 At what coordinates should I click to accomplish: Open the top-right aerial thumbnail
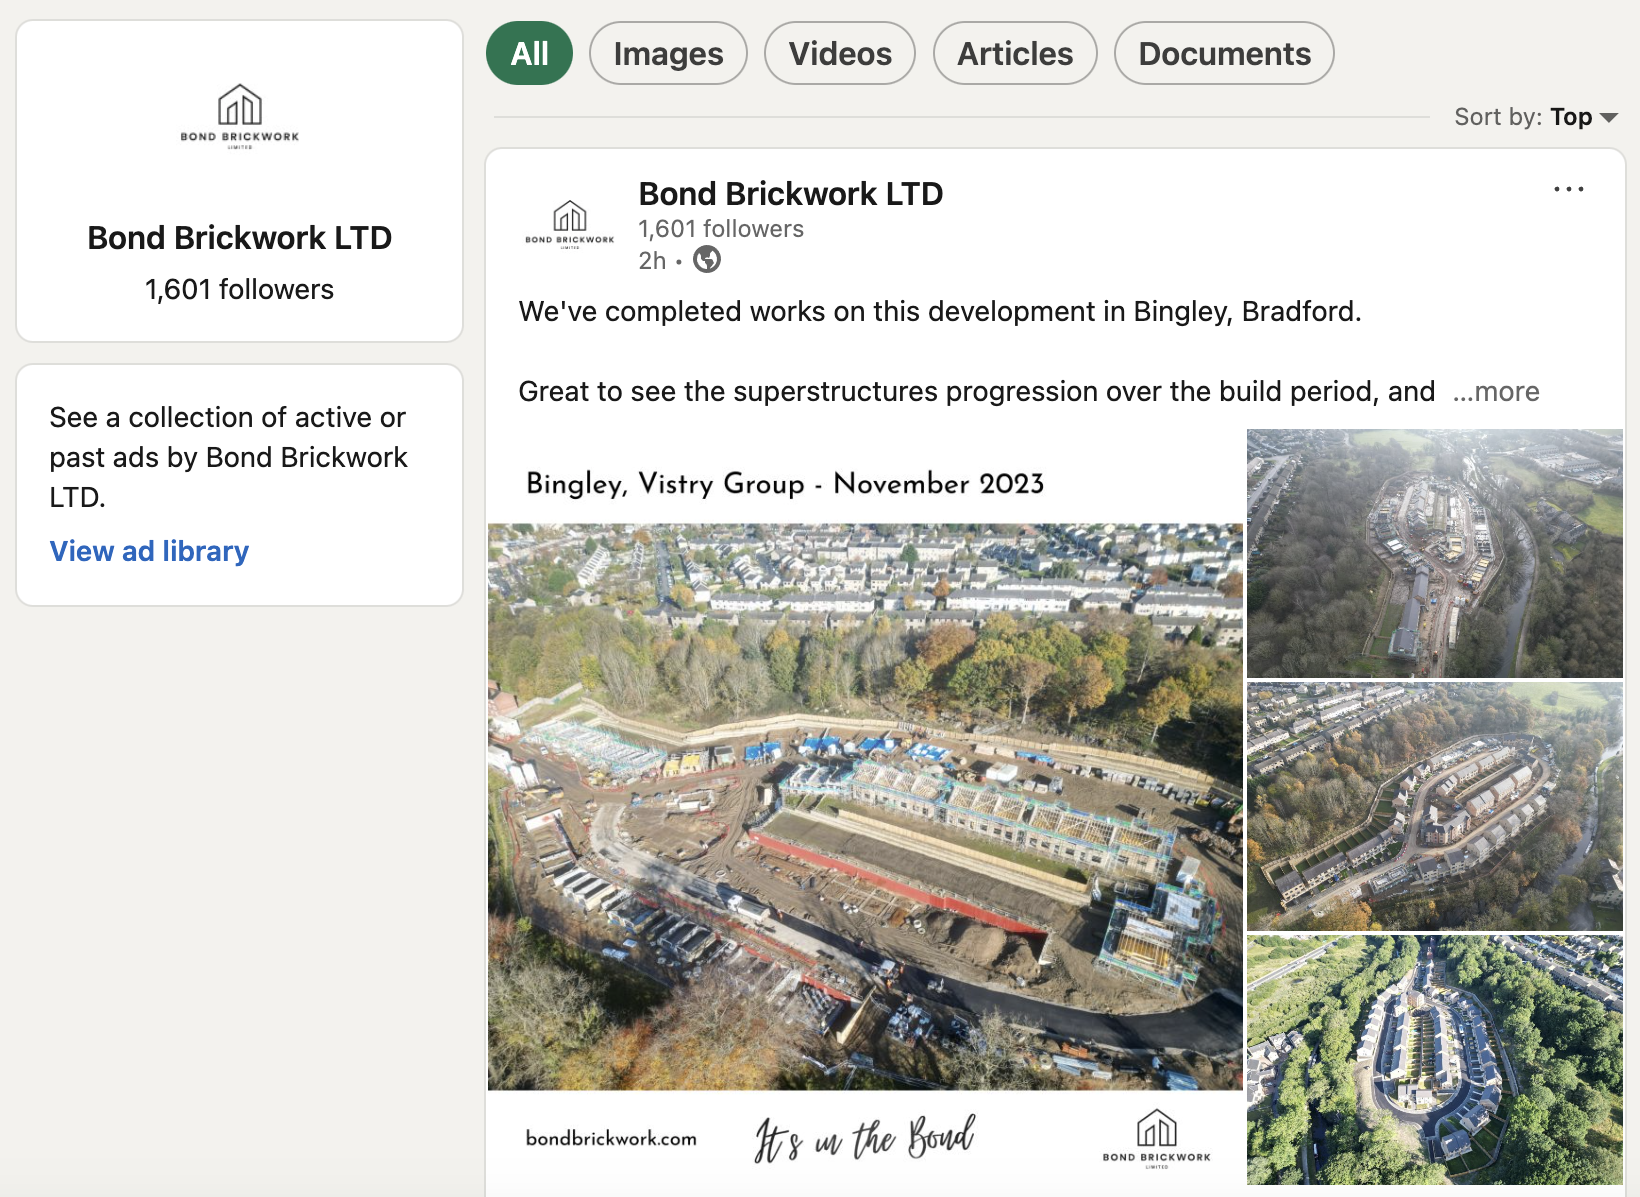1434,553
